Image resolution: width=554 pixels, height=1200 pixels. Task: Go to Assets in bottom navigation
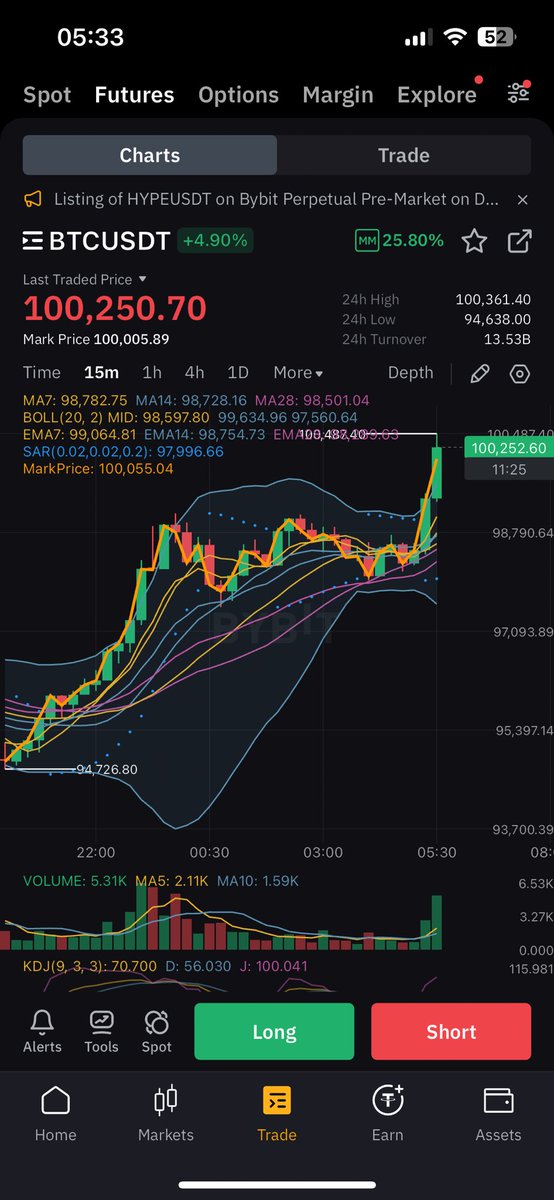(x=498, y=1114)
